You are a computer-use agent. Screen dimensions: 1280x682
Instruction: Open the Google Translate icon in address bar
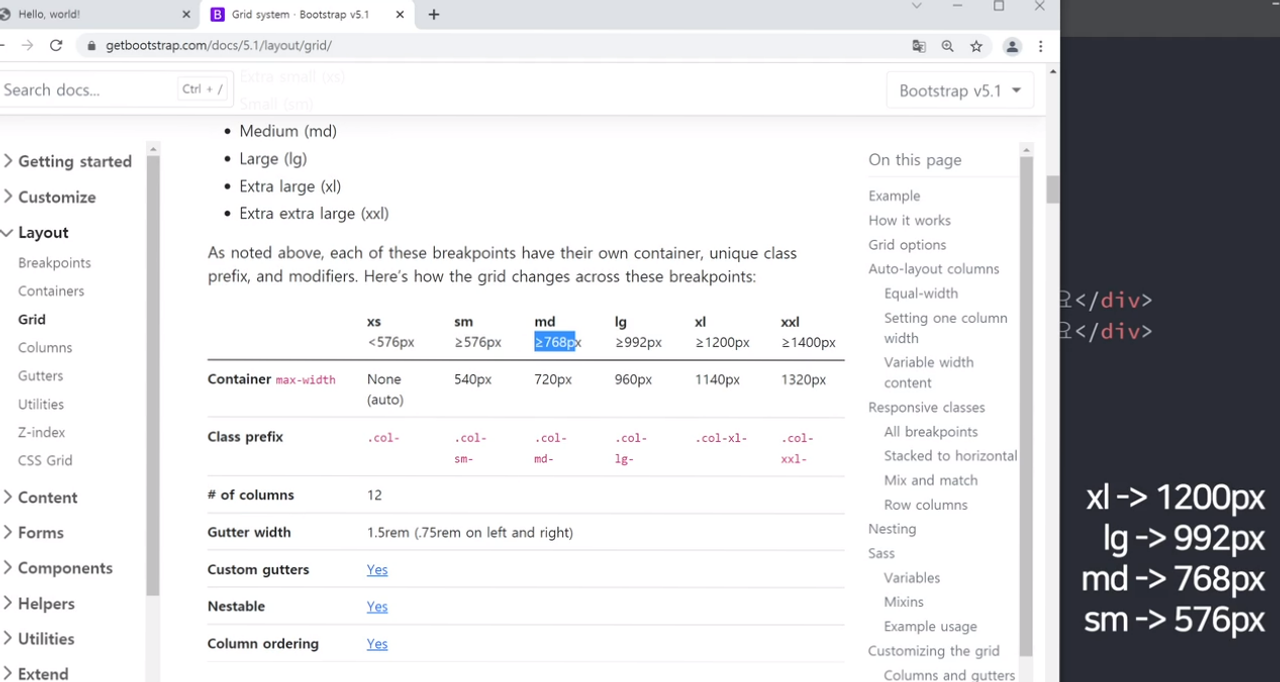pyautogui.click(x=919, y=46)
